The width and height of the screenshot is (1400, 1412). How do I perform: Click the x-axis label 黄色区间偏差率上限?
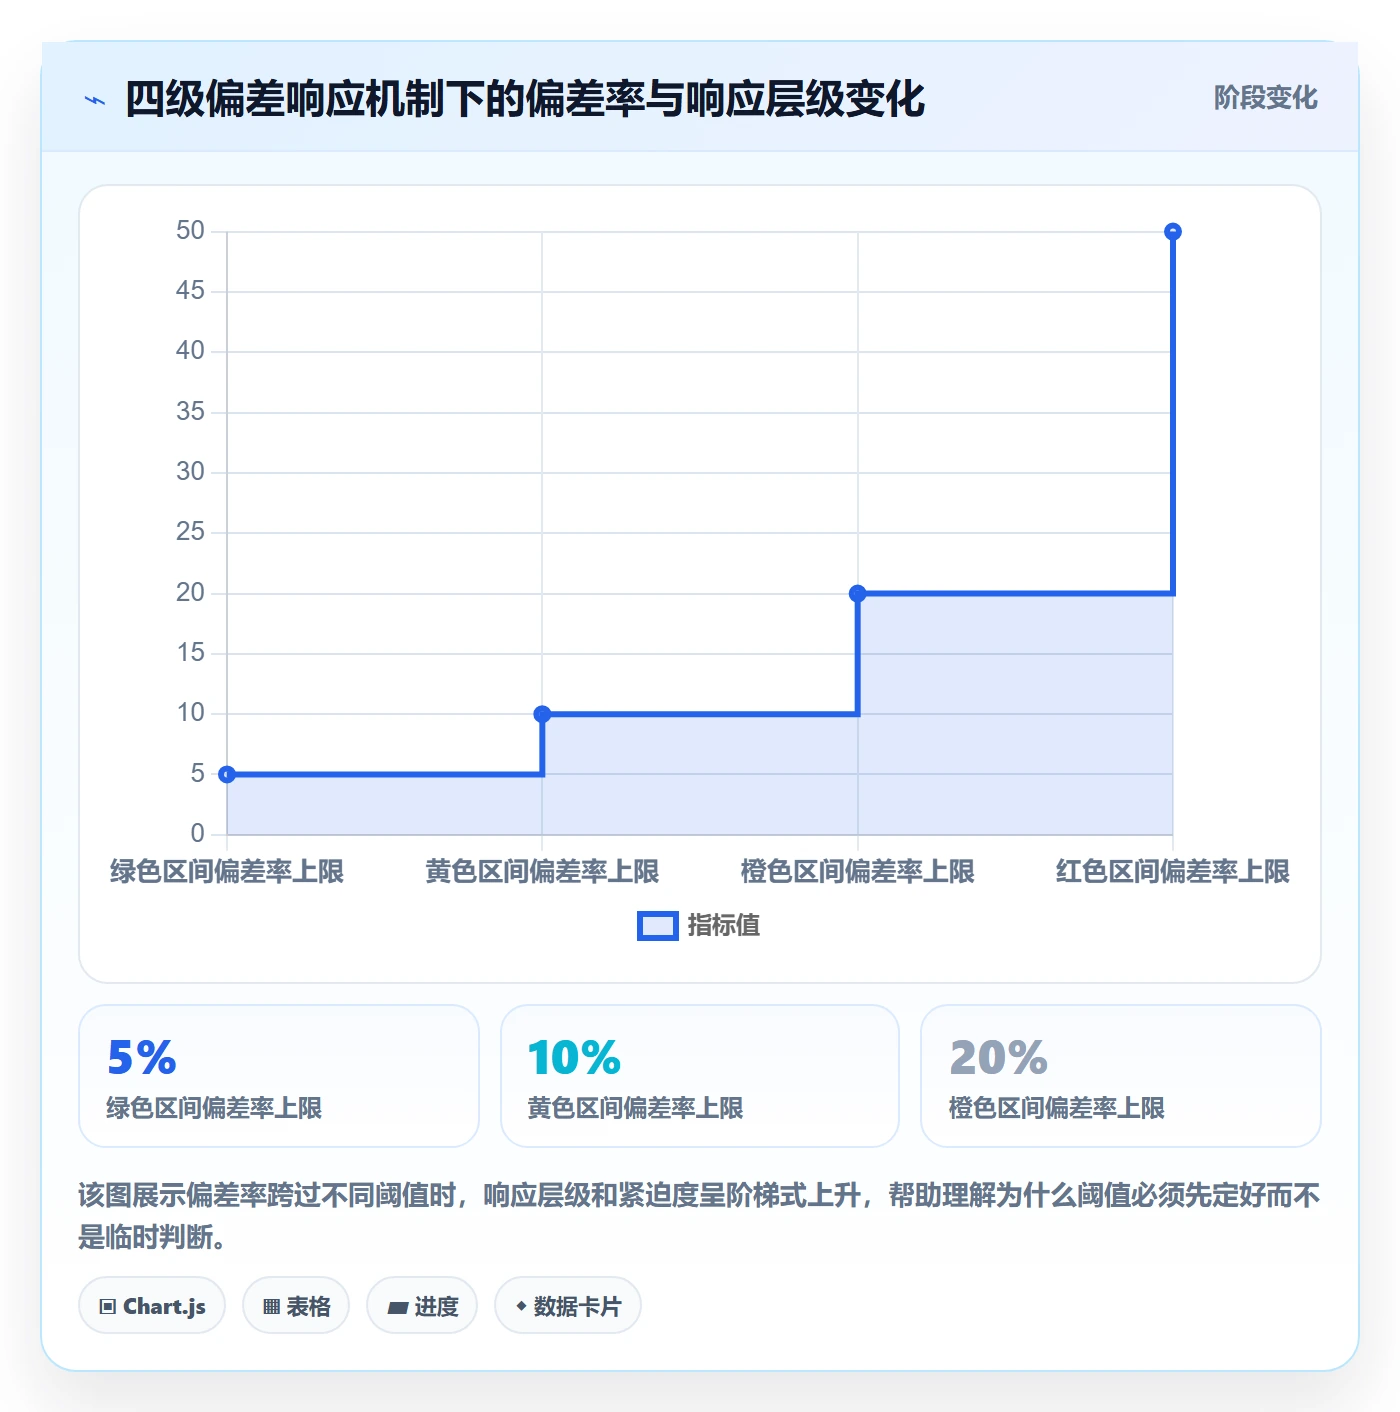pos(542,872)
